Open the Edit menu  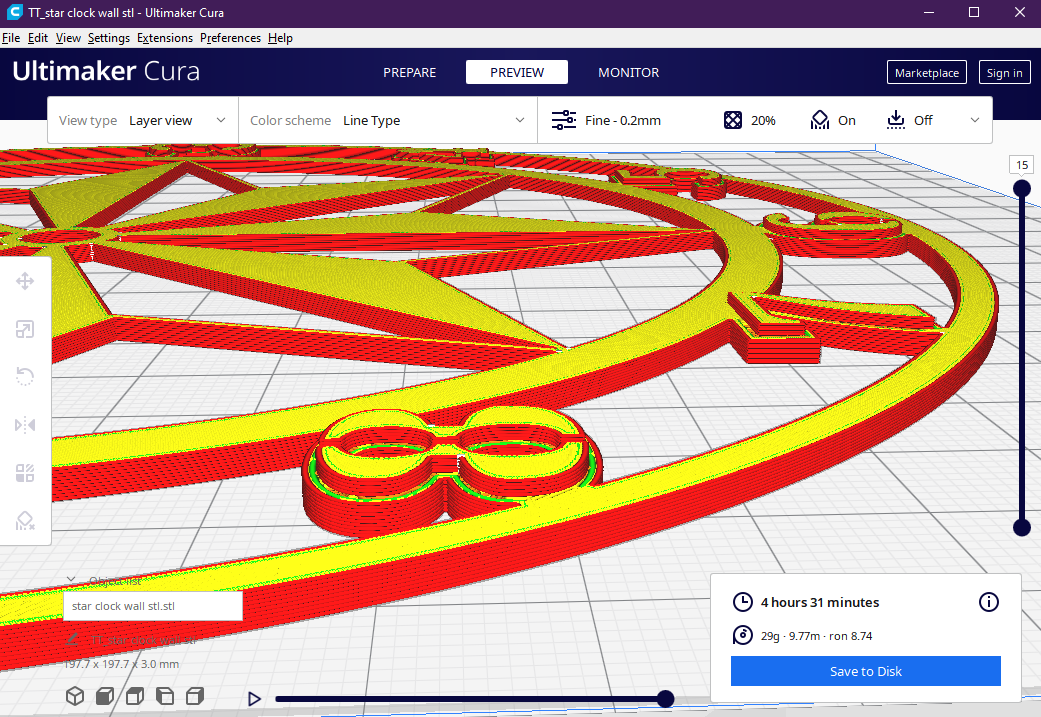click(x=38, y=38)
